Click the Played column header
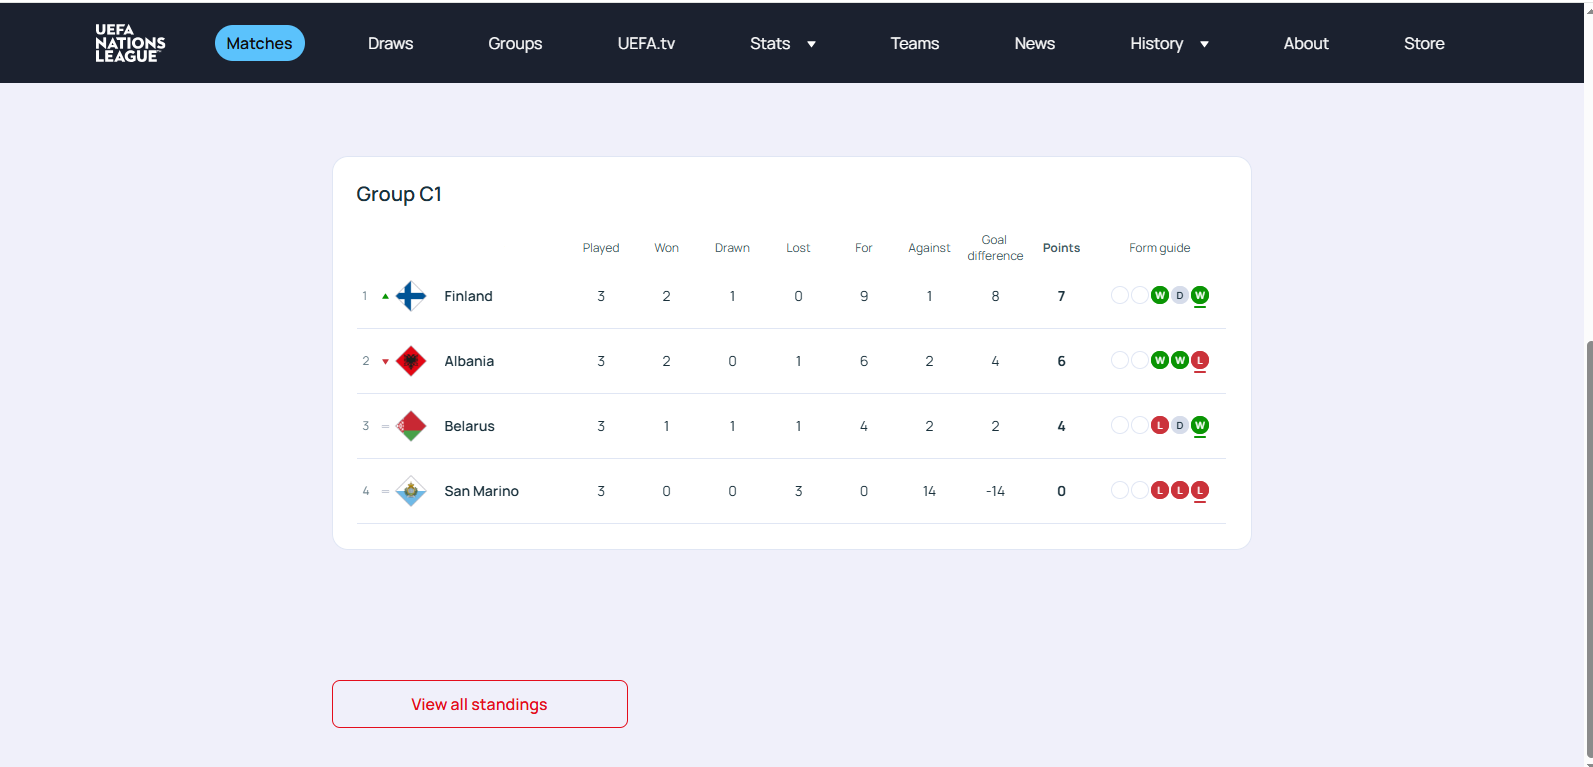This screenshot has width=1593, height=767. (601, 248)
